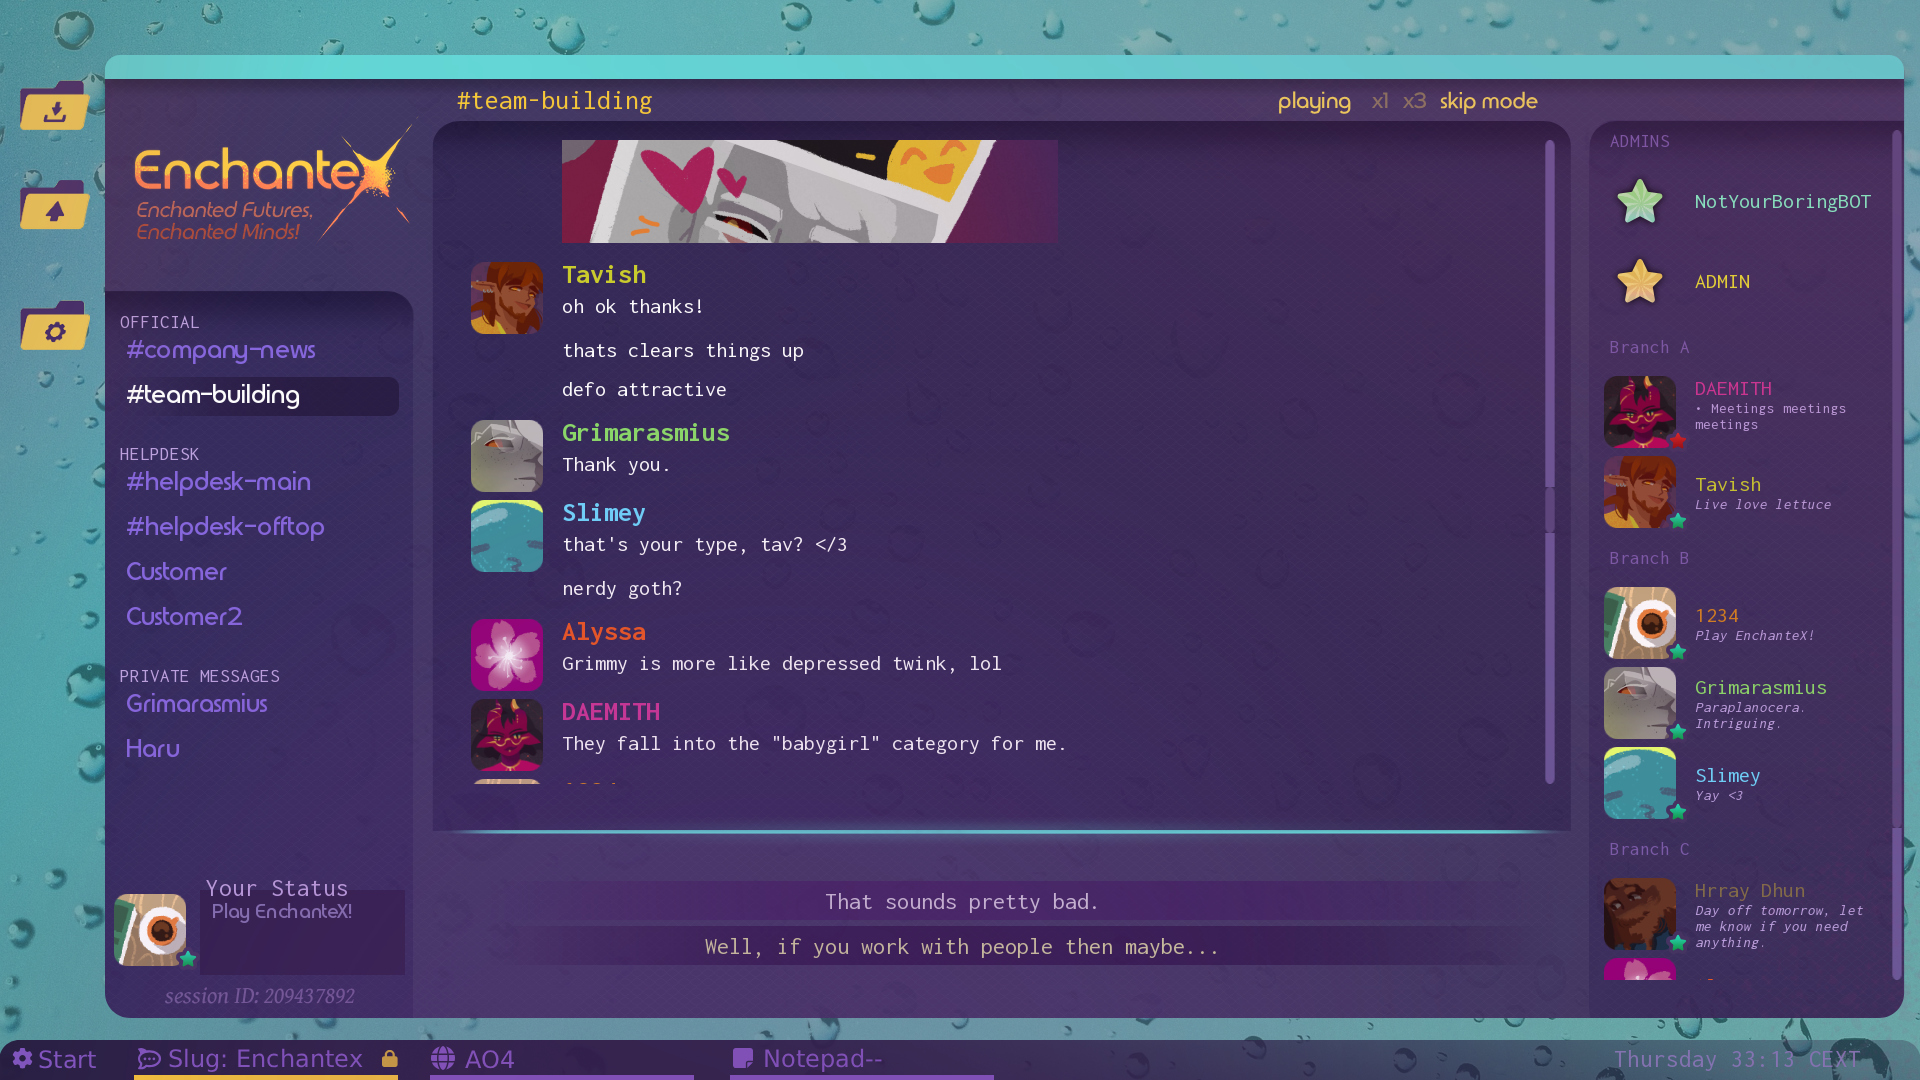Click DAEMITH avatar in member list
The width and height of the screenshot is (1920, 1080).
tap(1640, 412)
